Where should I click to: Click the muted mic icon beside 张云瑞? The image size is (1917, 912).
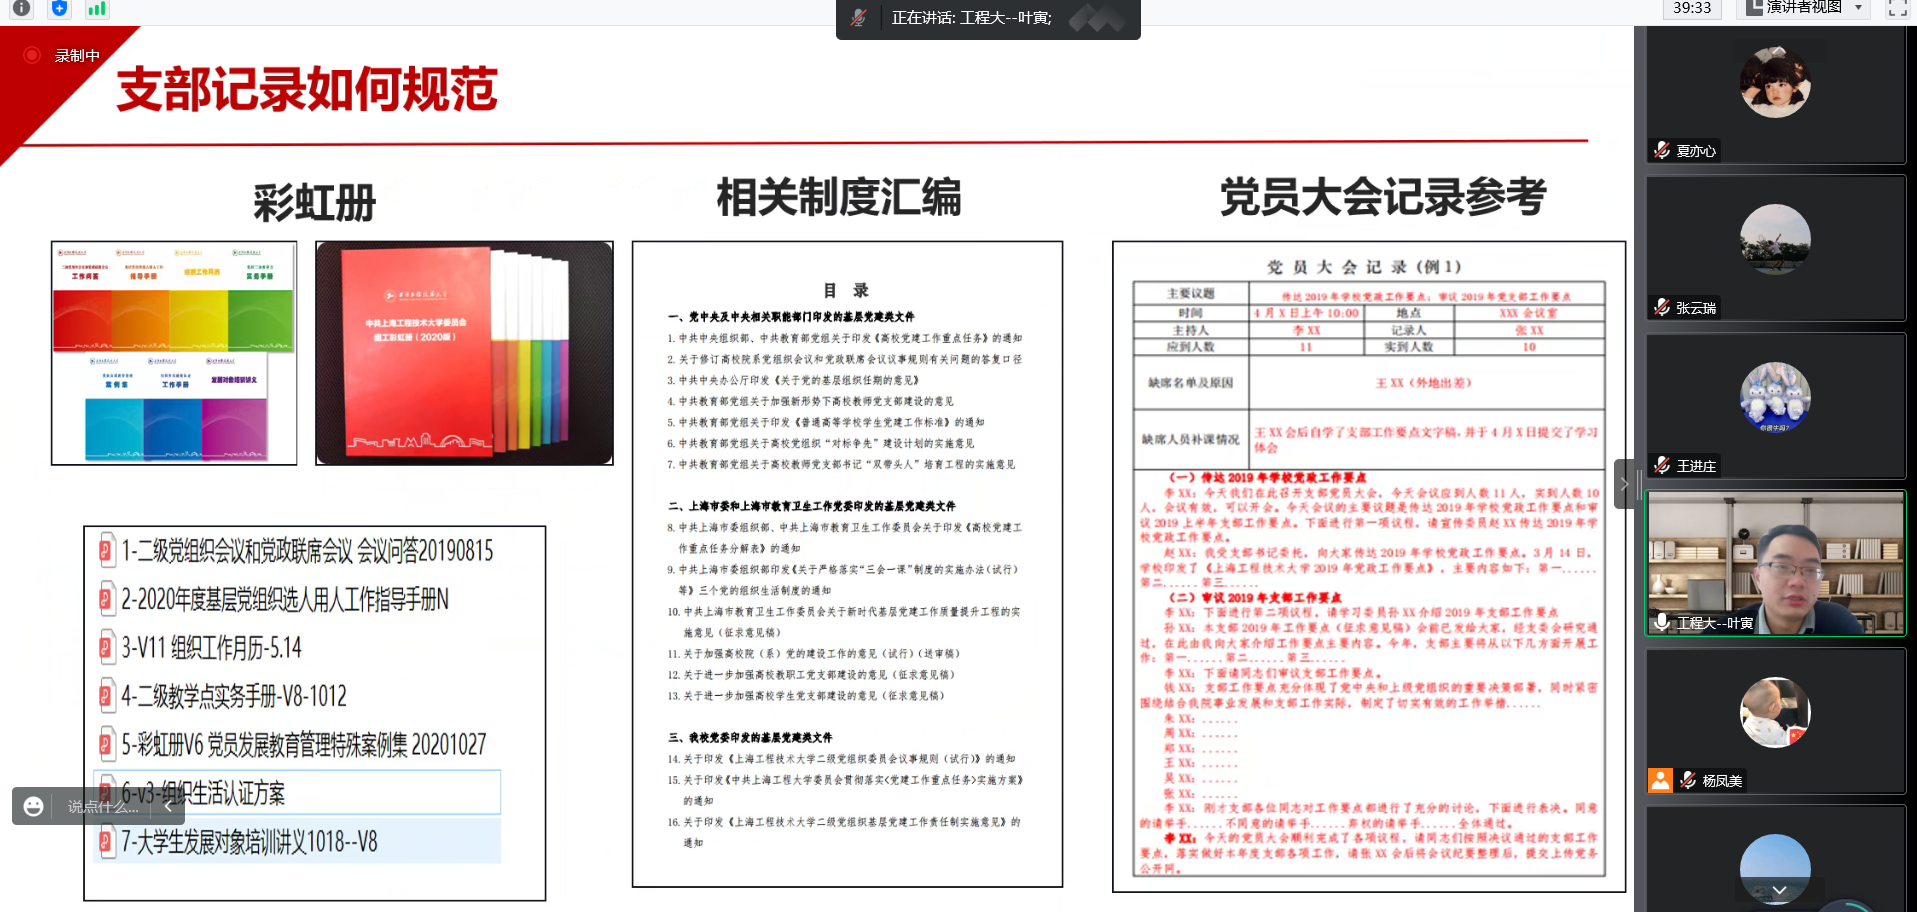point(1662,308)
